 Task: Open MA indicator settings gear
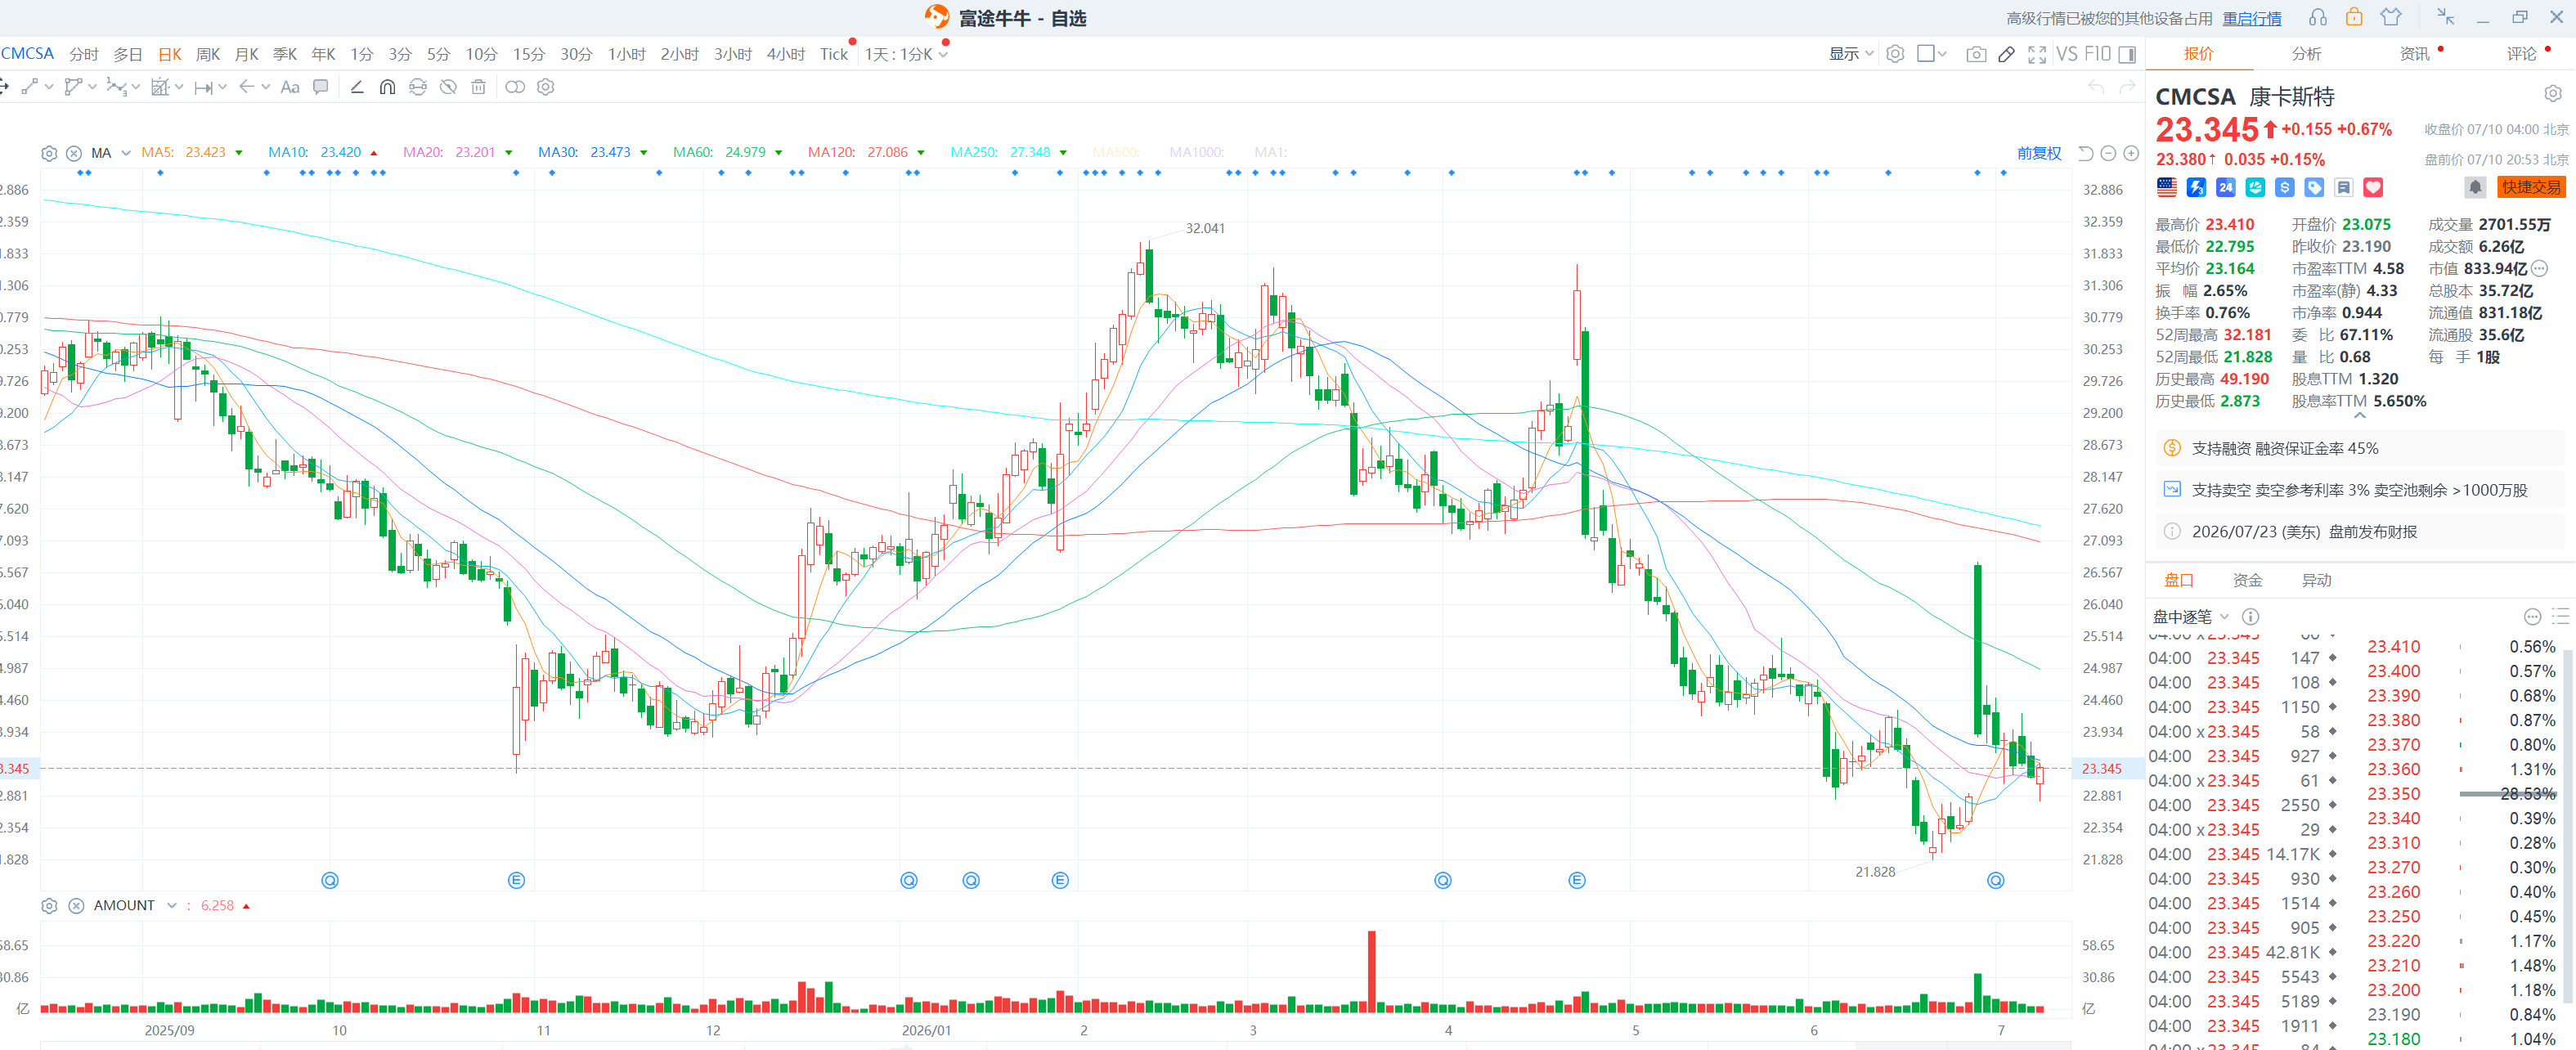pos(48,153)
